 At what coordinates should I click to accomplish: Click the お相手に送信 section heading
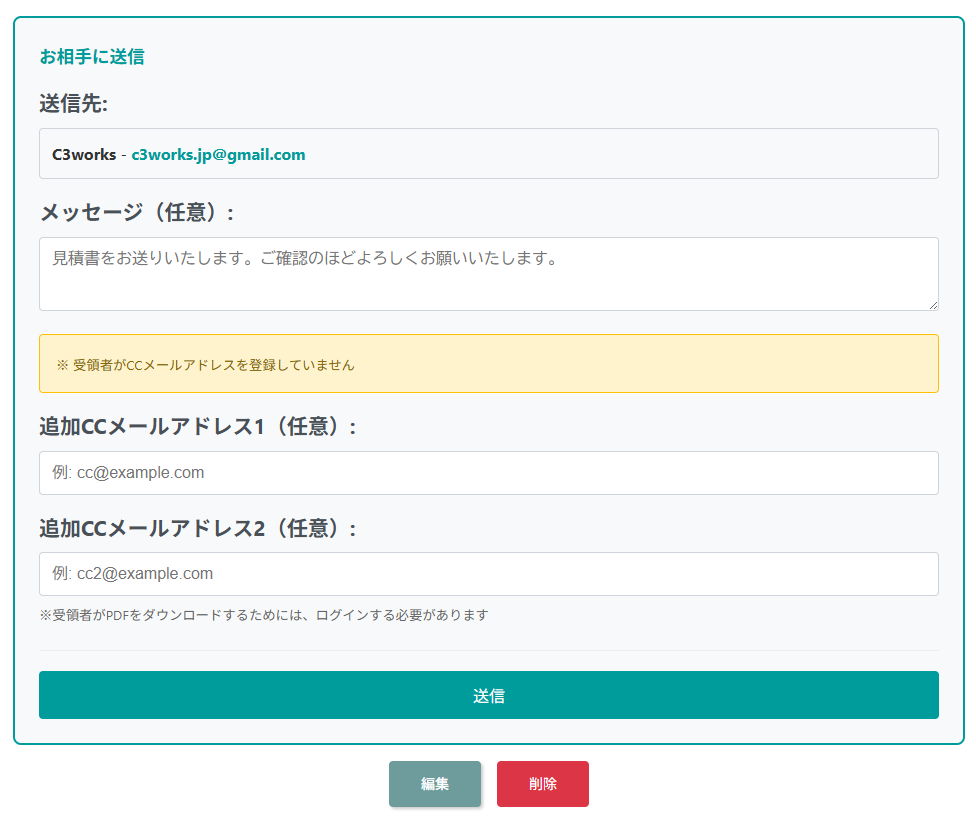(x=92, y=57)
